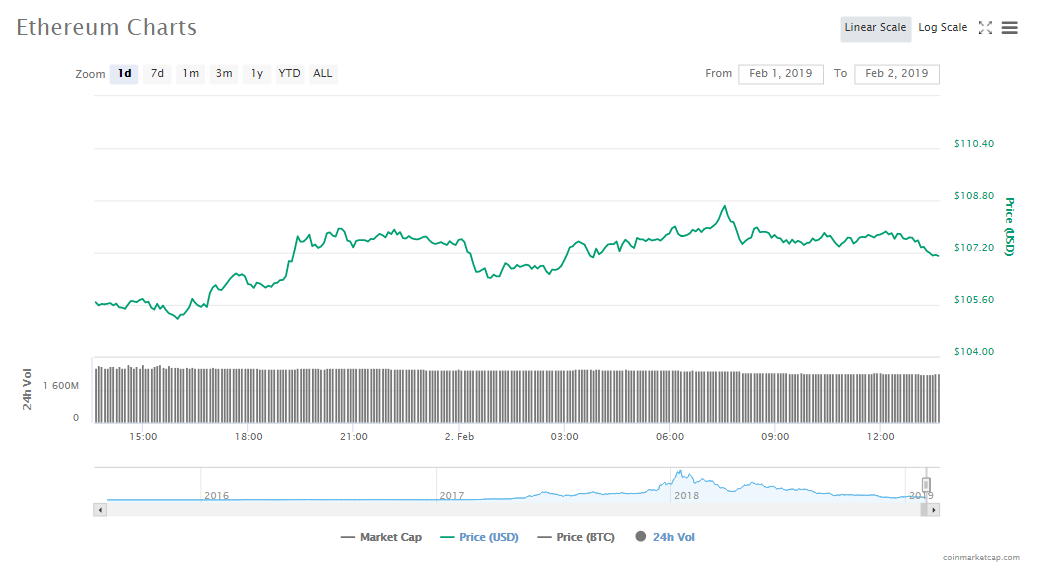Viewport: 1037px width, 575px height.
Task: Show ALL historical data
Action: pos(323,73)
